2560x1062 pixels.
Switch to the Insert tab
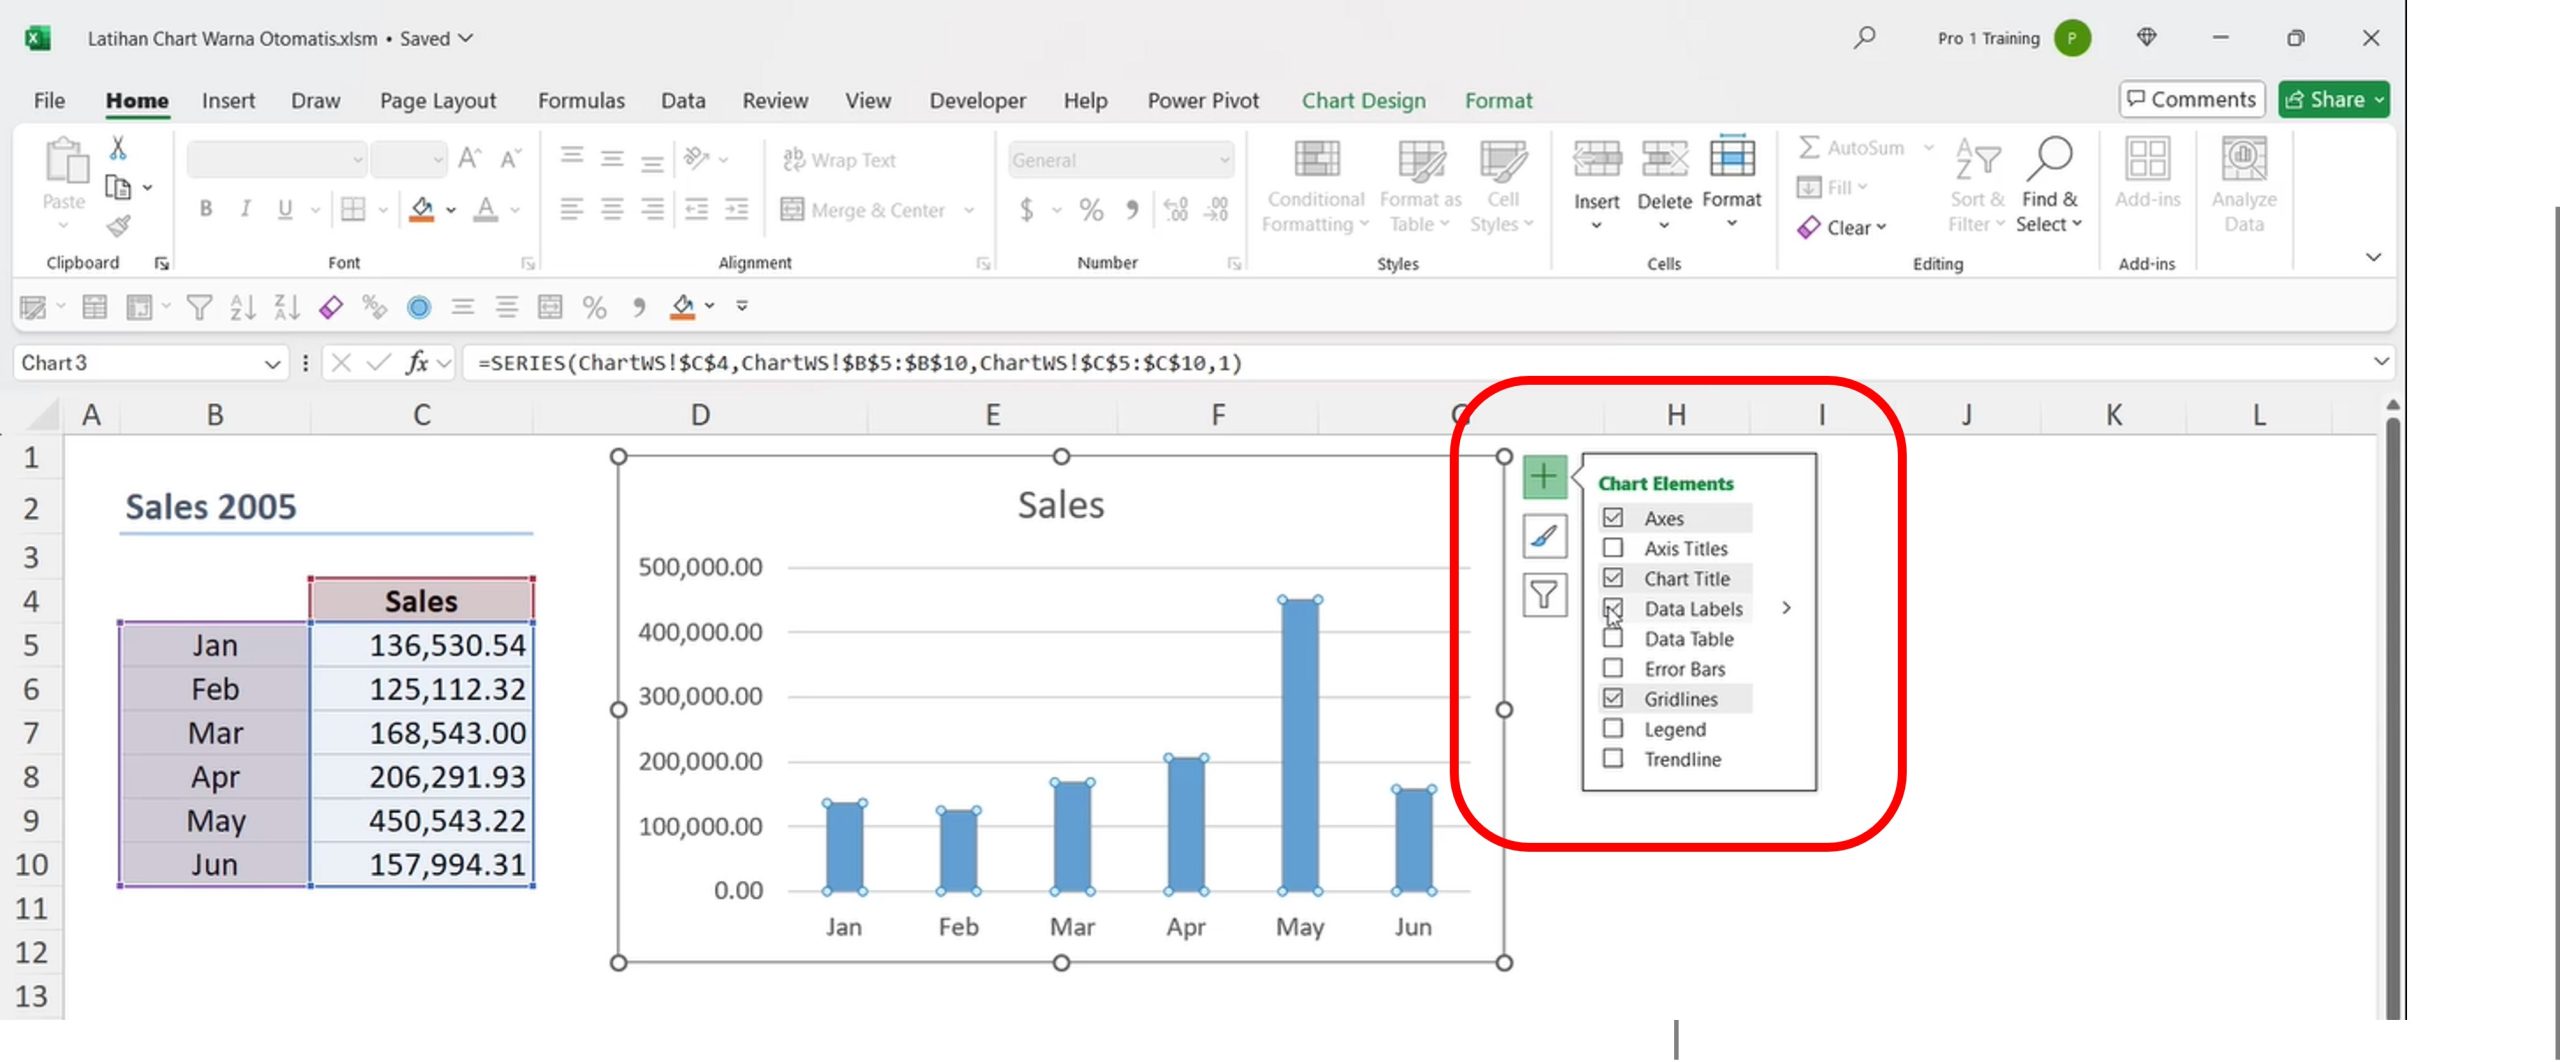pyautogui.click(x=228, y=101)
